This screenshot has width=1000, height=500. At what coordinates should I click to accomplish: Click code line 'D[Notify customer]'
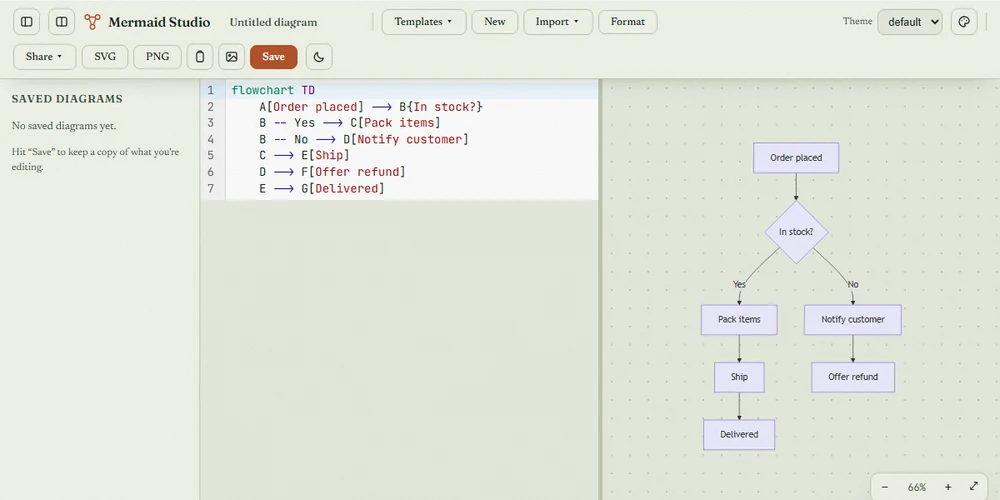point(412,139)
